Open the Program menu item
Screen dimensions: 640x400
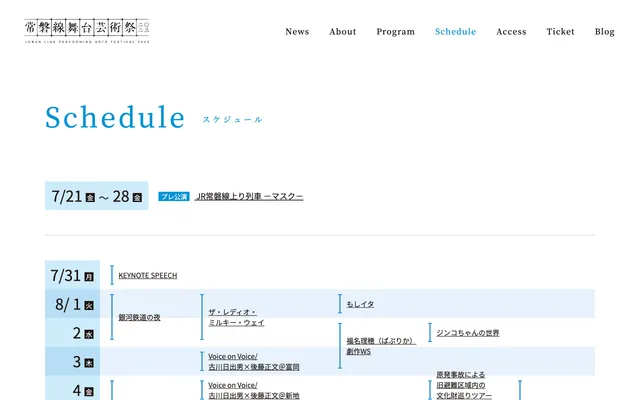[396, 32]
